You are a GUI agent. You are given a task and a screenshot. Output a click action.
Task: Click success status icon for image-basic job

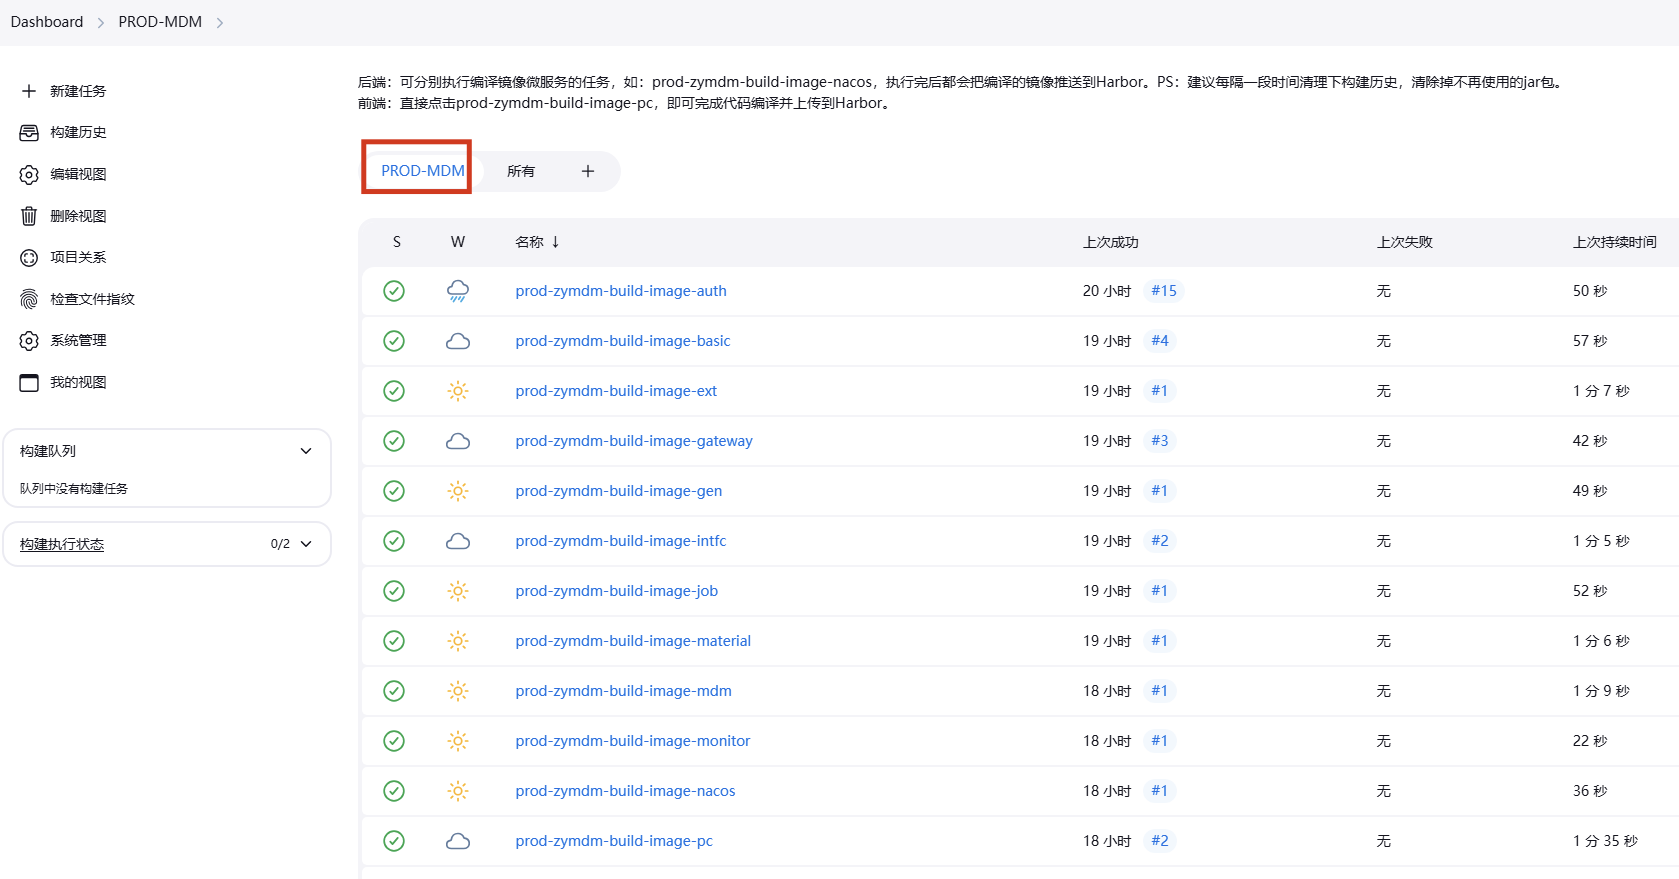coord(394,341)
